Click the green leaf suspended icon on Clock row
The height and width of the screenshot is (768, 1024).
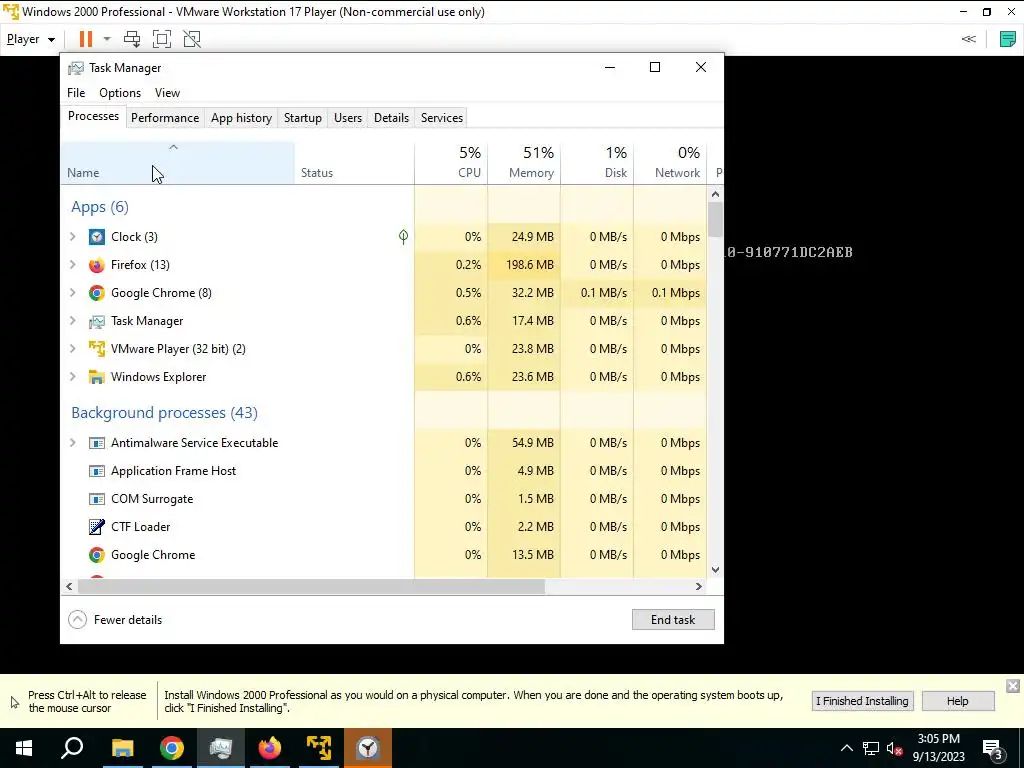[x=404, y=236]
